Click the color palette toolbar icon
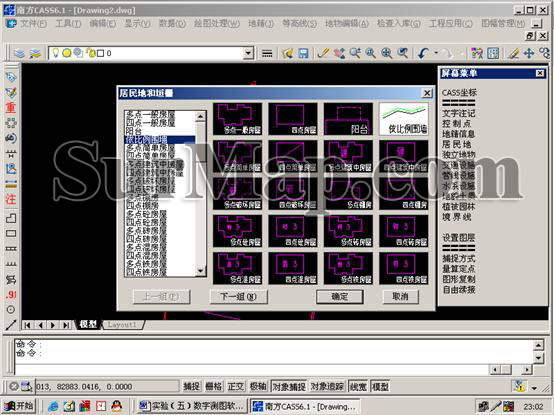This screenshot has height=415, width=554. pyautogui.click(x=477, y=53)
